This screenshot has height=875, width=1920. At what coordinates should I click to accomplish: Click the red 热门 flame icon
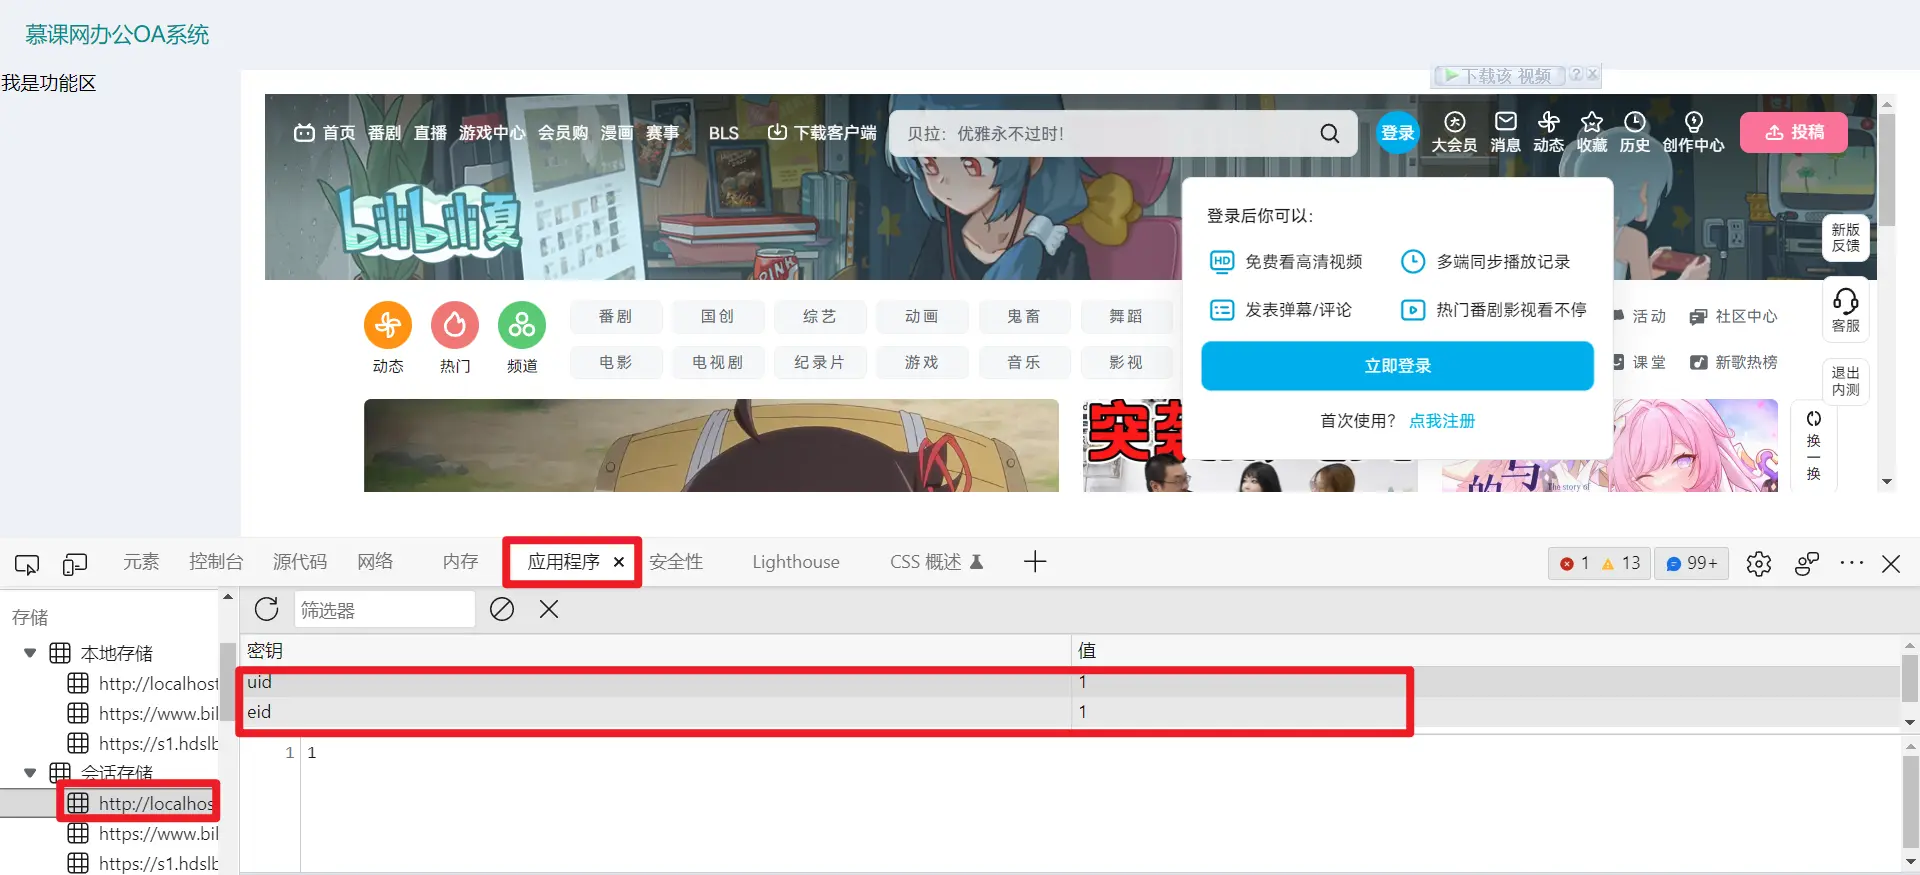tap(455, 325)
